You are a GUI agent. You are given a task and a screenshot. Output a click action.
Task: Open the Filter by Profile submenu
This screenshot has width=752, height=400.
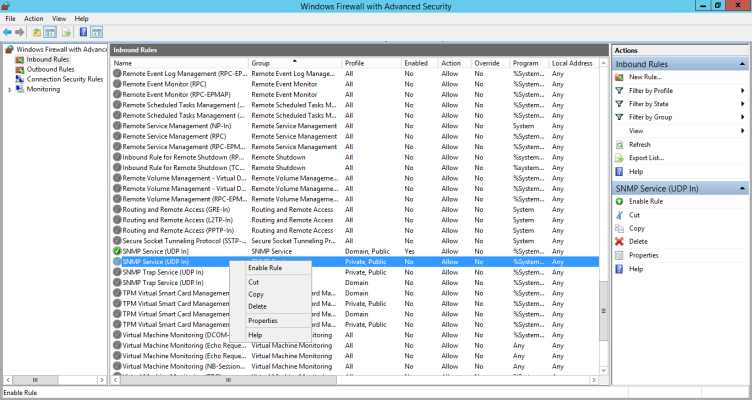(x=743, y=90)
